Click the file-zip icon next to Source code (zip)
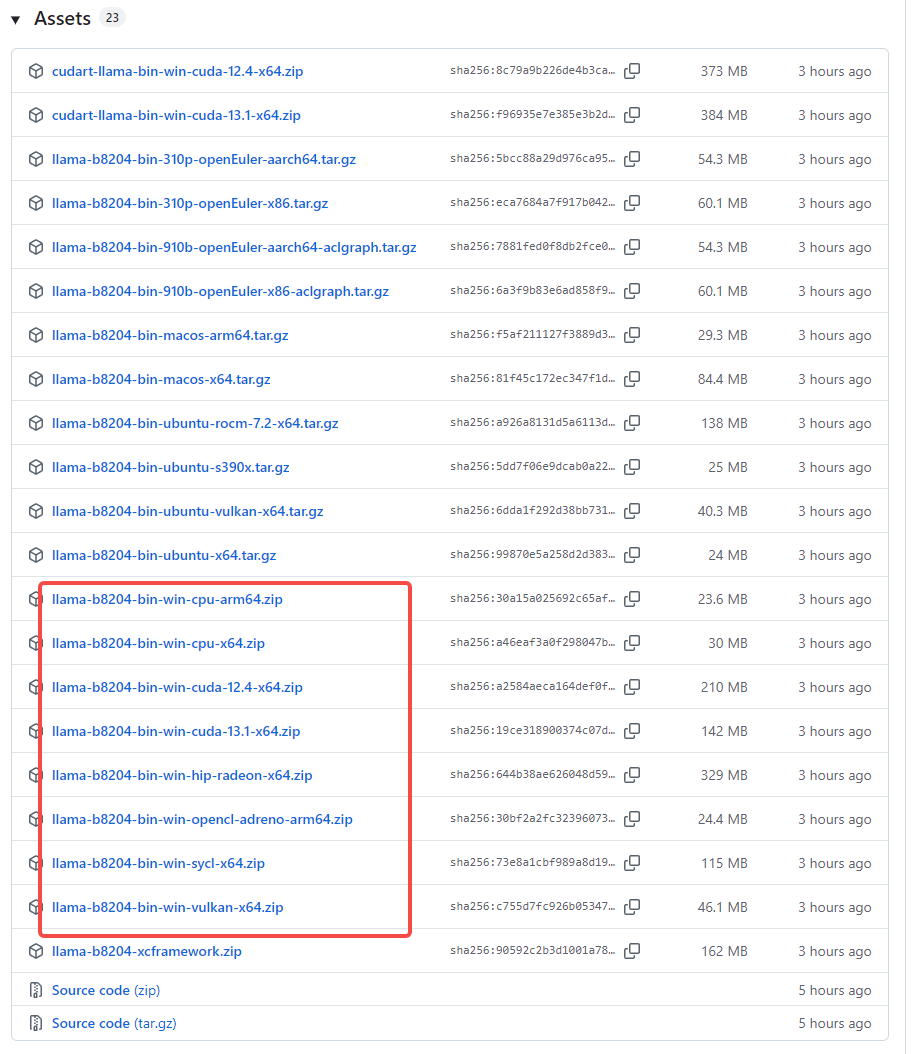This screenshot has height=1054, width=924. [x=36, y=990]
